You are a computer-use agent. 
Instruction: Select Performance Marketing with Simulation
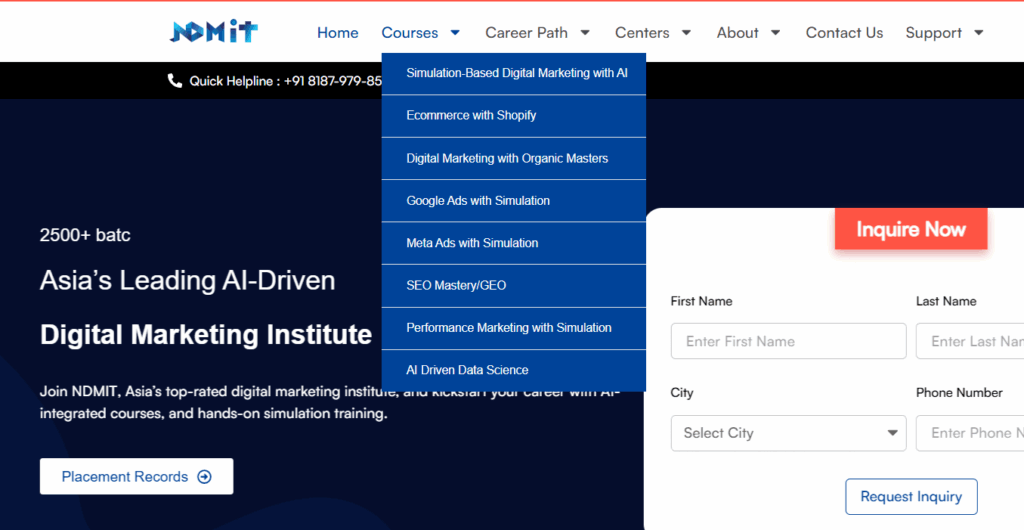[x=514, y=328]
